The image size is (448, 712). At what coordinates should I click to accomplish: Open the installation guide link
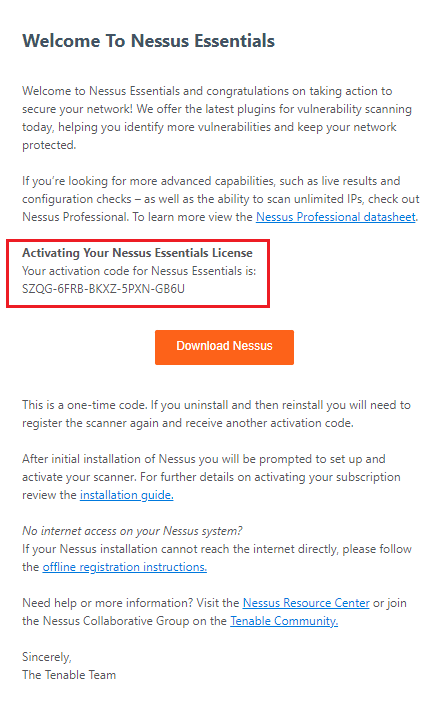tap(127, 495)
